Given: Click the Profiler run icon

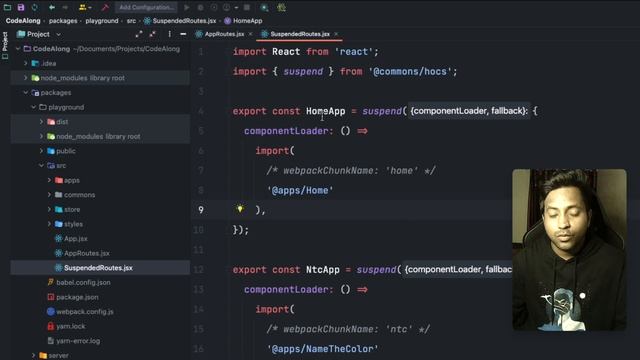Looking at the screenshot, I should [x=228, y=7].
